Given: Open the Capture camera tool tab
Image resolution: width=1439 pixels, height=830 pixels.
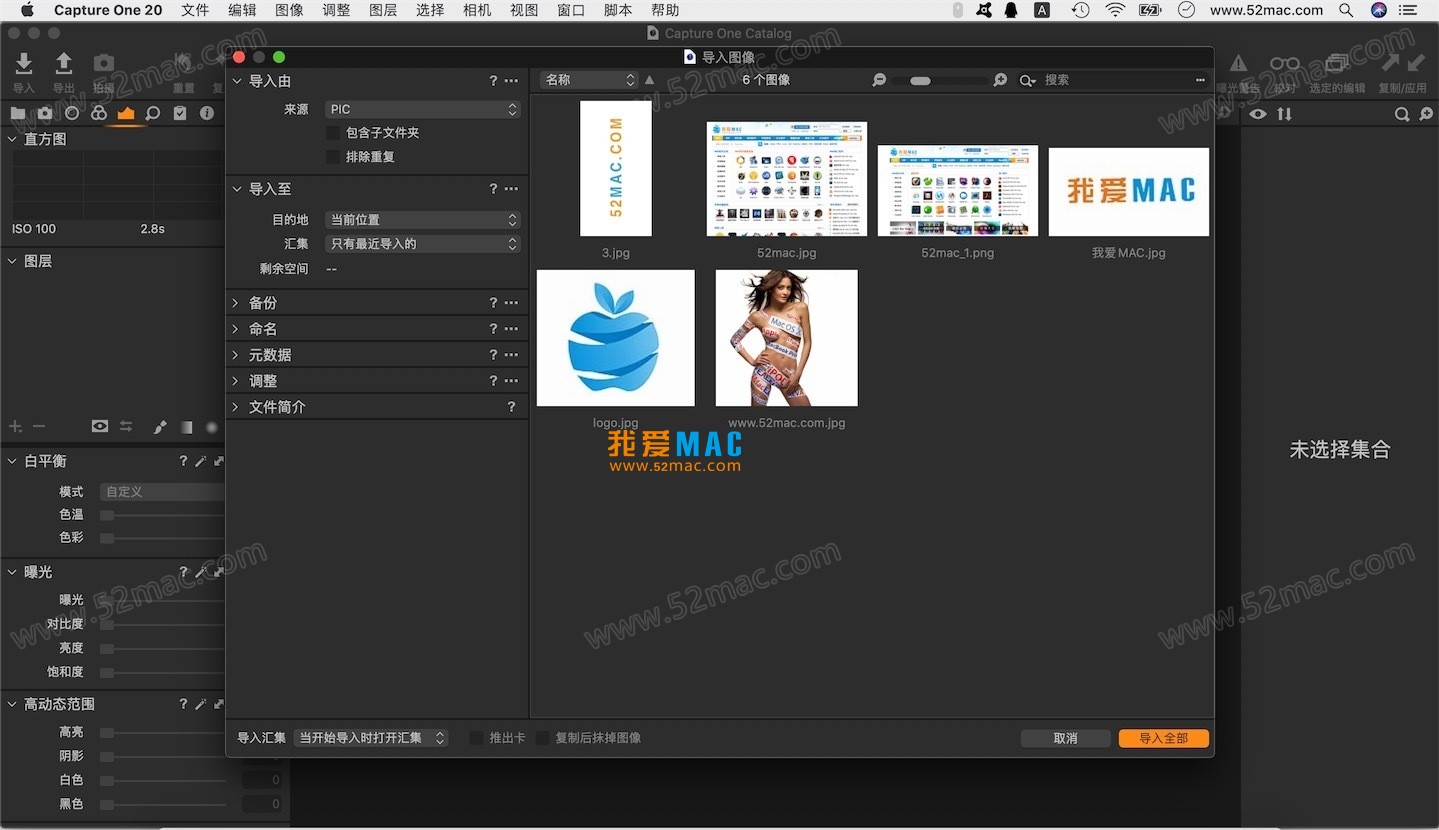Looking at the screenshot, I should point(45,113).
